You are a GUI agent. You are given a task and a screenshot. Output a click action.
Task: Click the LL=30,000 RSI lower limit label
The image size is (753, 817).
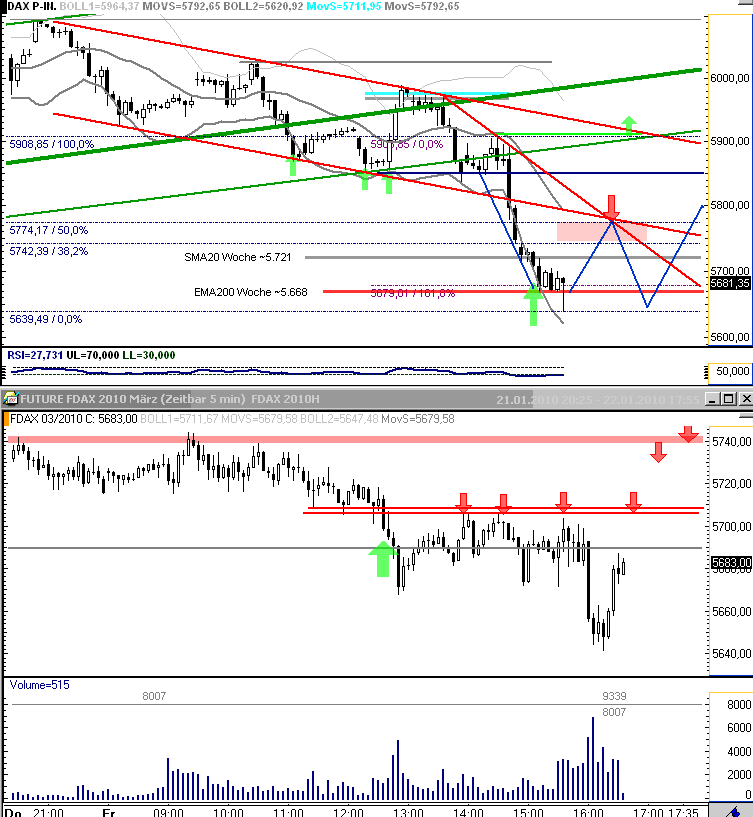(x=149, y=355)
